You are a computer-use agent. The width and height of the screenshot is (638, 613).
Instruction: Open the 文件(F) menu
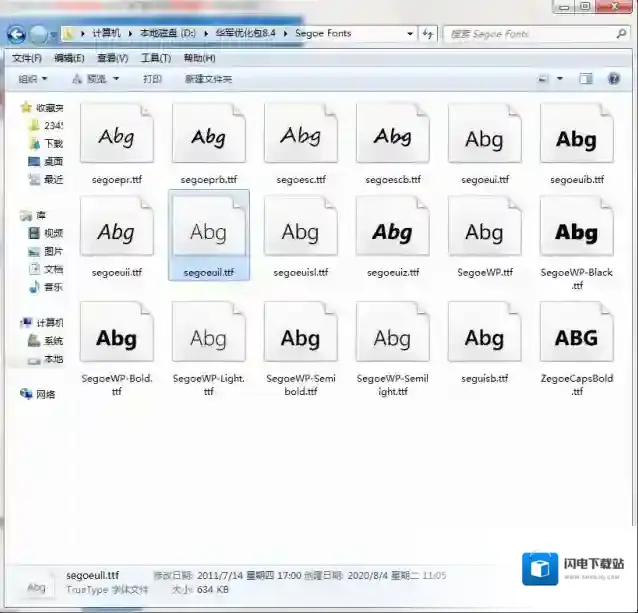27,58
